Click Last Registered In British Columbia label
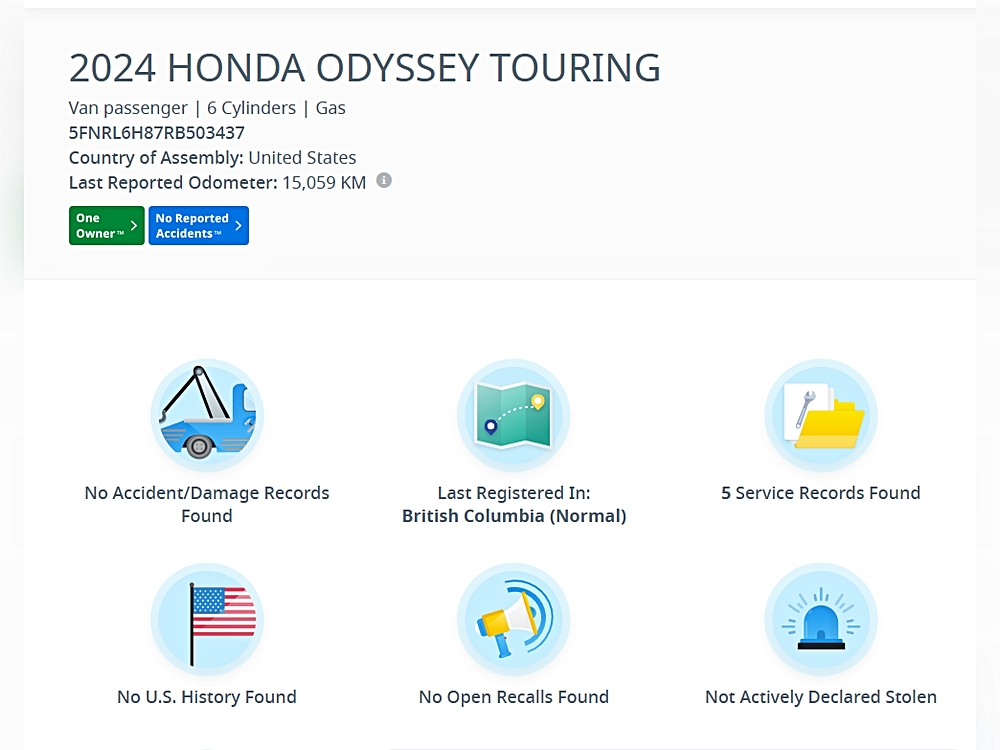Screen dimensions: 1000x750 pyautogui.click(x=513, y=504)
